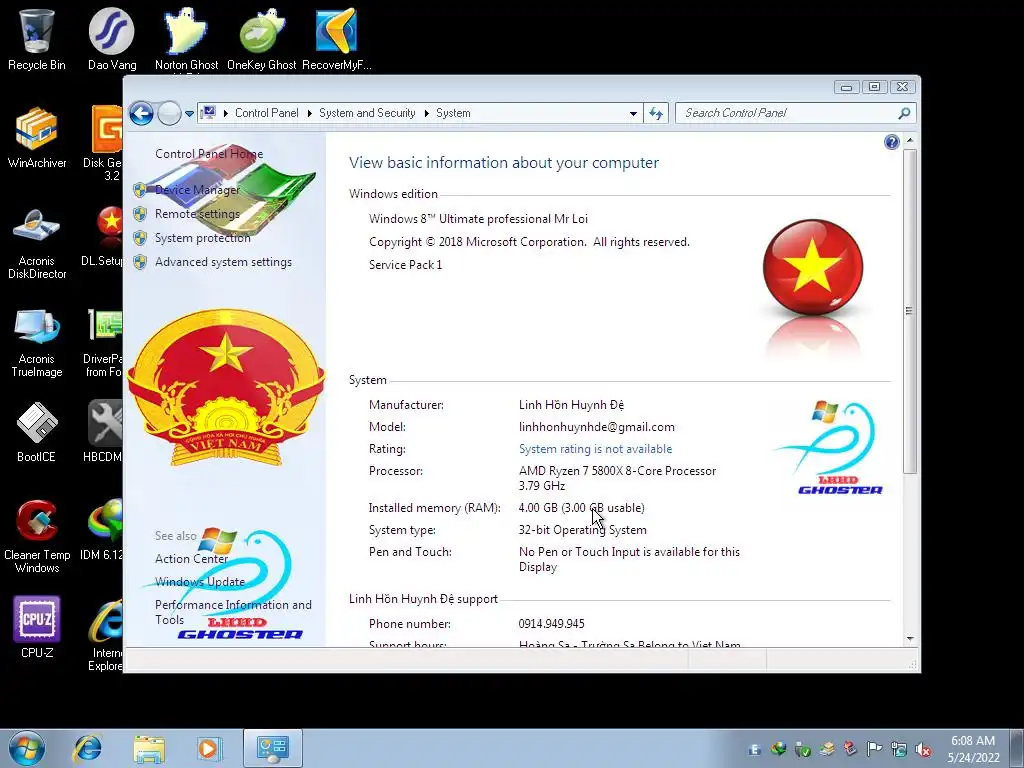The height and width of the screenshot is (768, 1024).
Task: Open BootICE desktop icon
Action: [37, 431]
